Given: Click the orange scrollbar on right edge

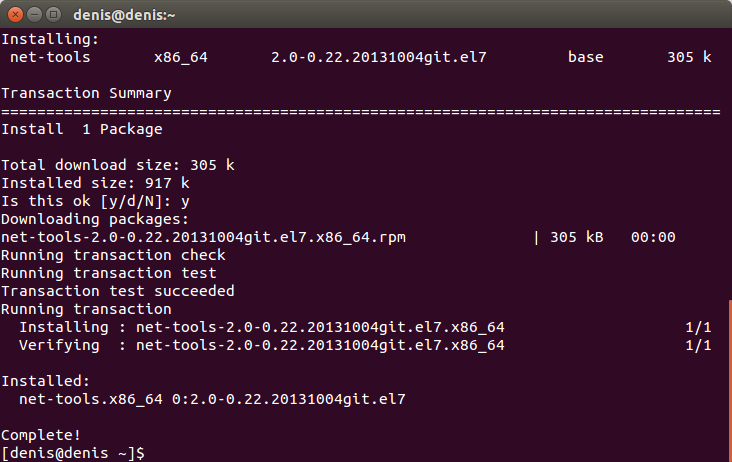Looking at the screenshot, I should (x=730, y=380).
